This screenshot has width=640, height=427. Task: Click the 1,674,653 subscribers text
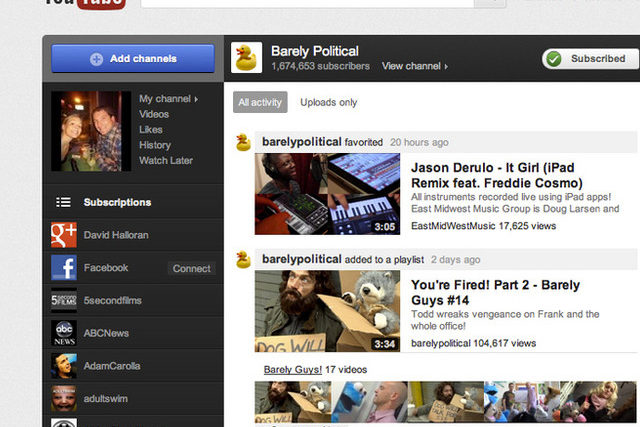coord(320,66)
